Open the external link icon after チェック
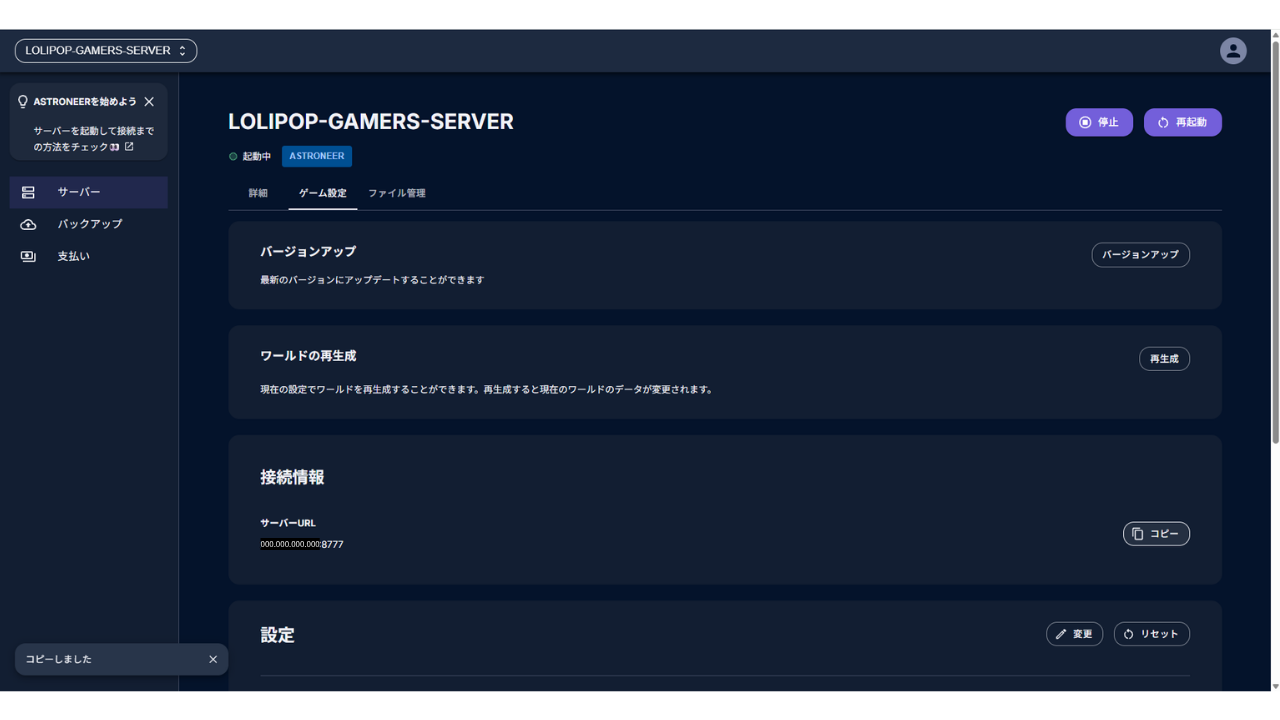The image size is (1280, 720). (129, 147)
